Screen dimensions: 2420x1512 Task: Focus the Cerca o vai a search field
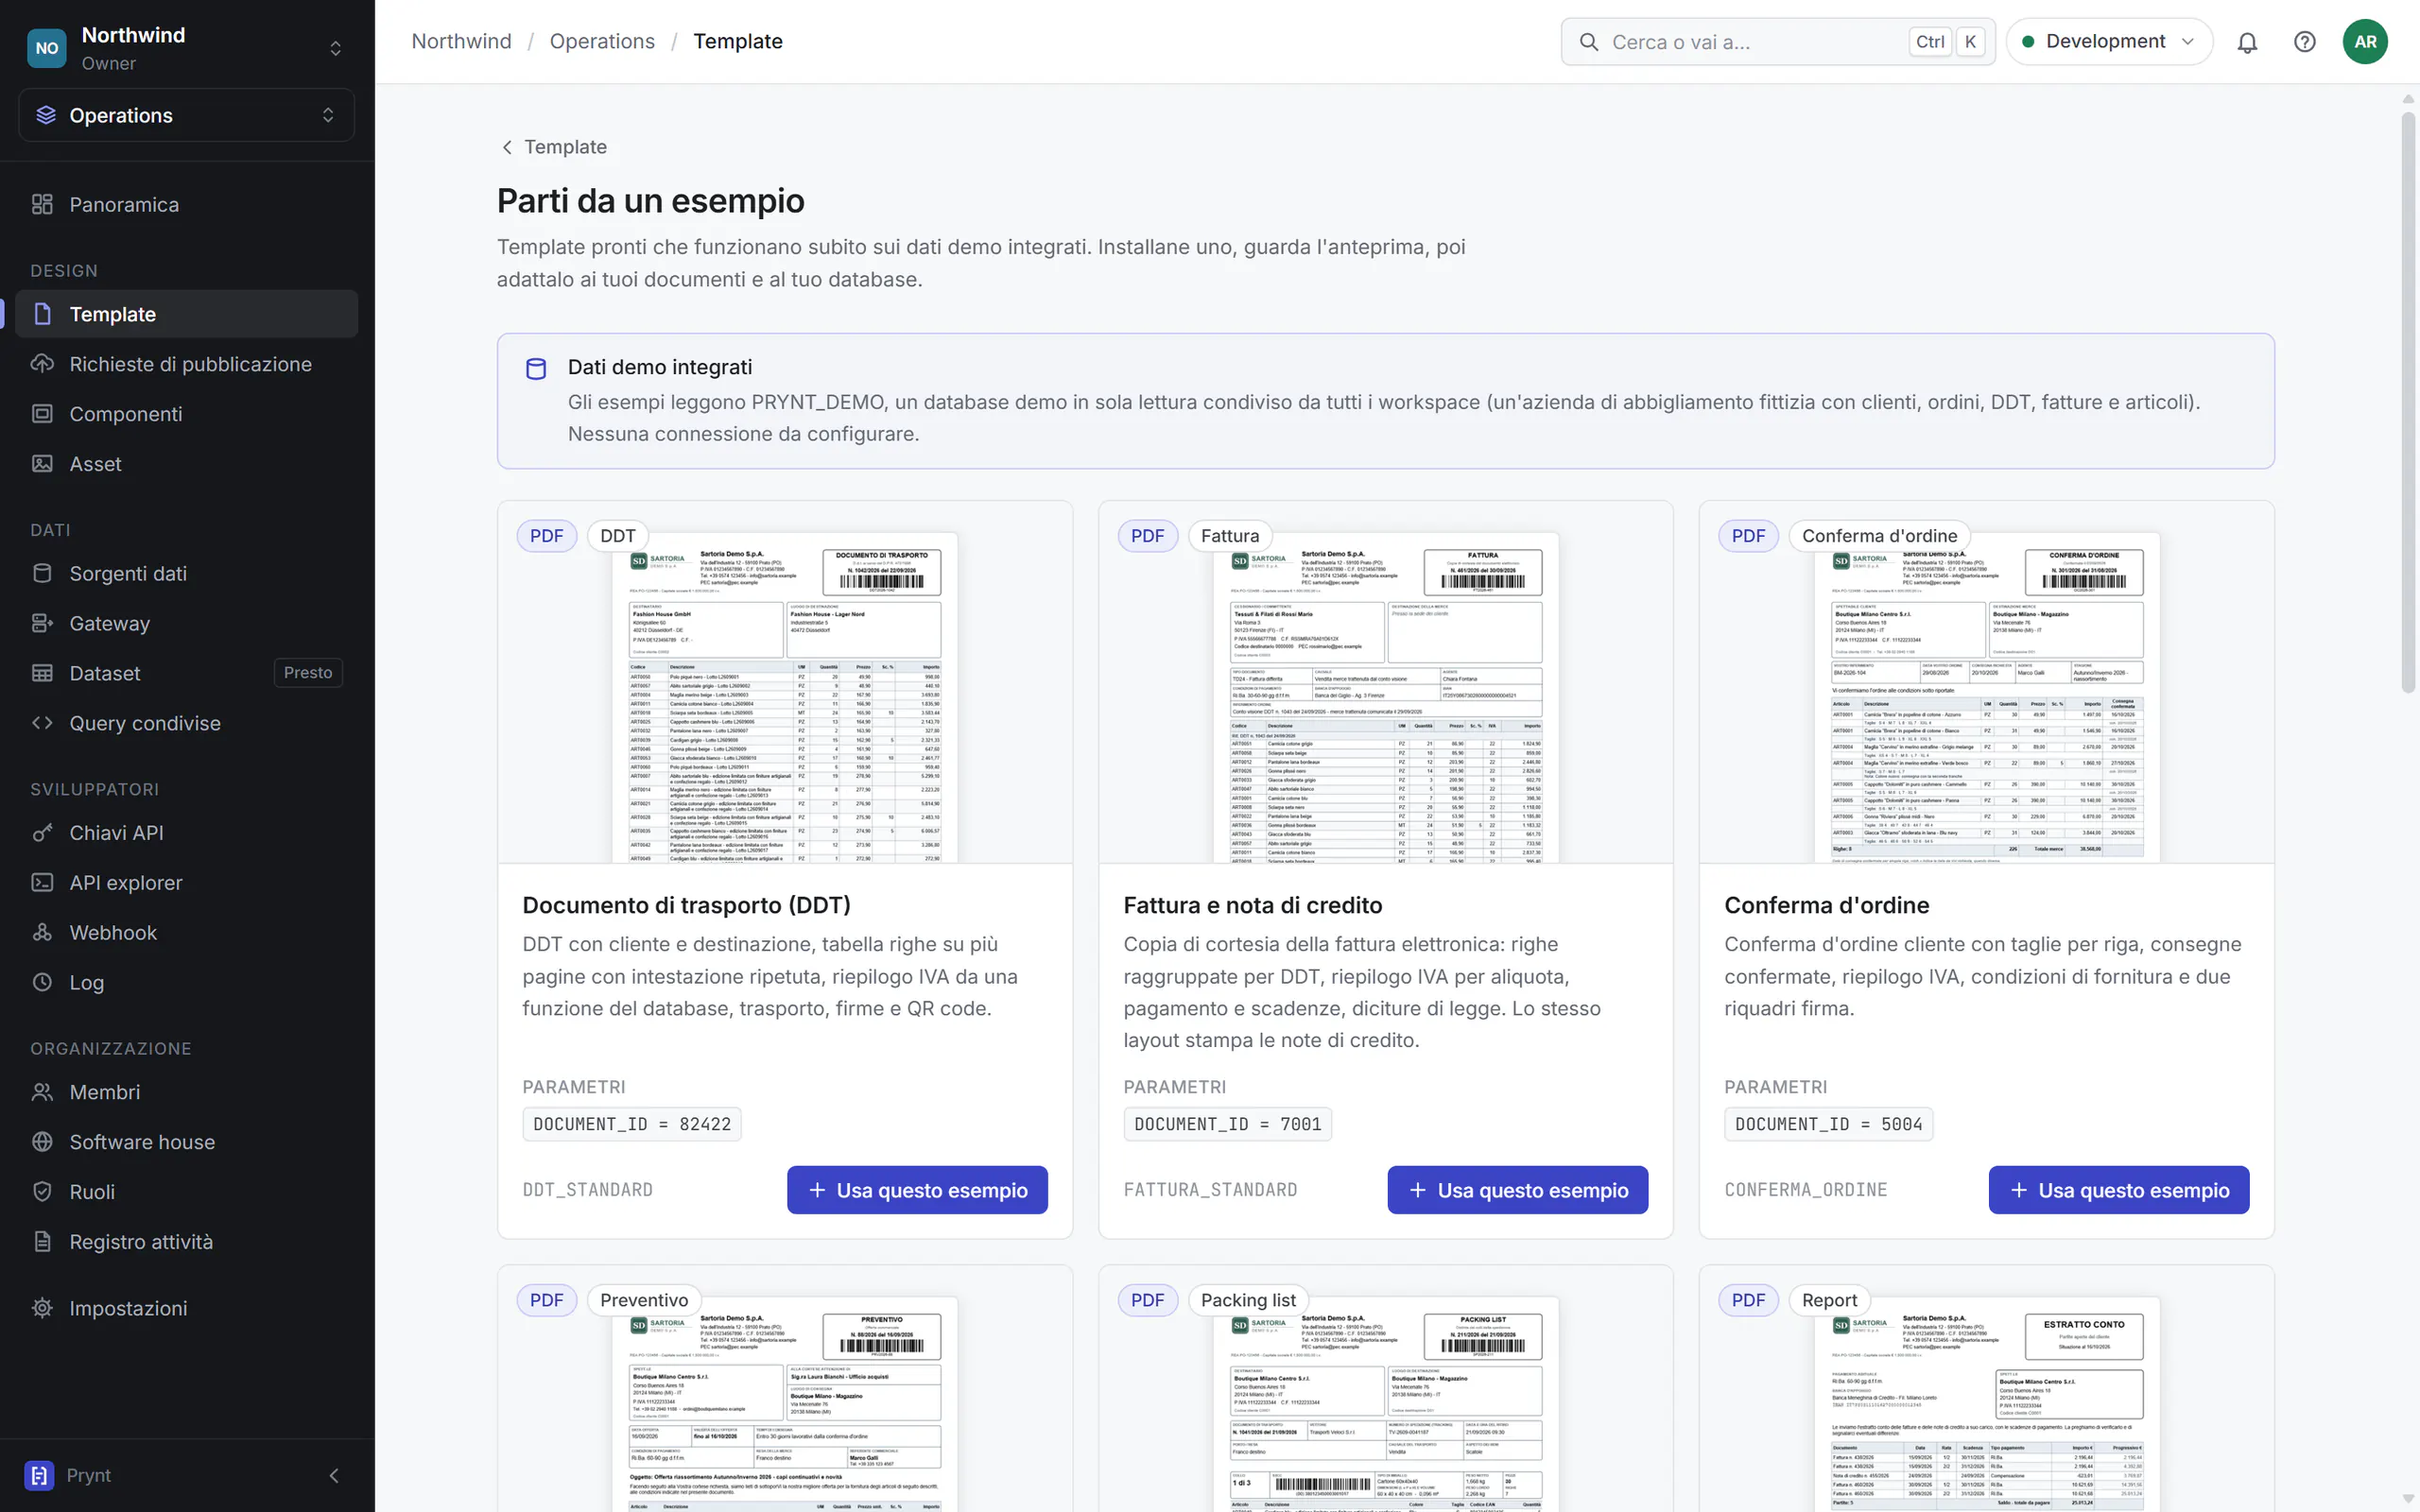click(x=1778, y=42)
